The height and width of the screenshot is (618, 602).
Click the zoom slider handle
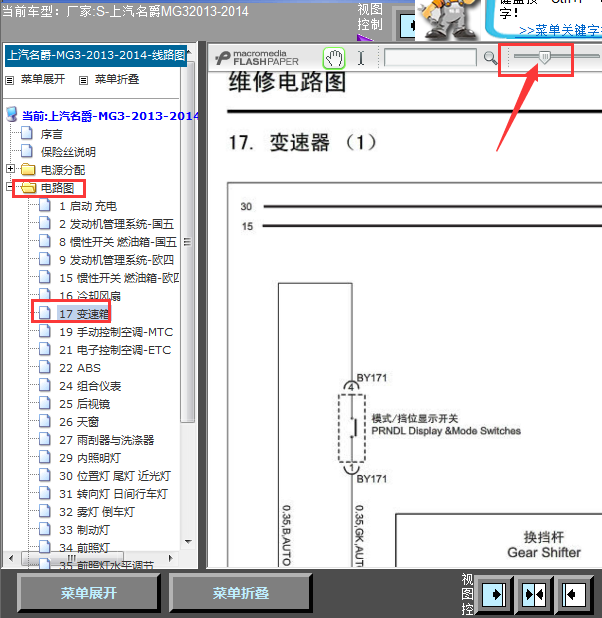(x=544, y=59)
